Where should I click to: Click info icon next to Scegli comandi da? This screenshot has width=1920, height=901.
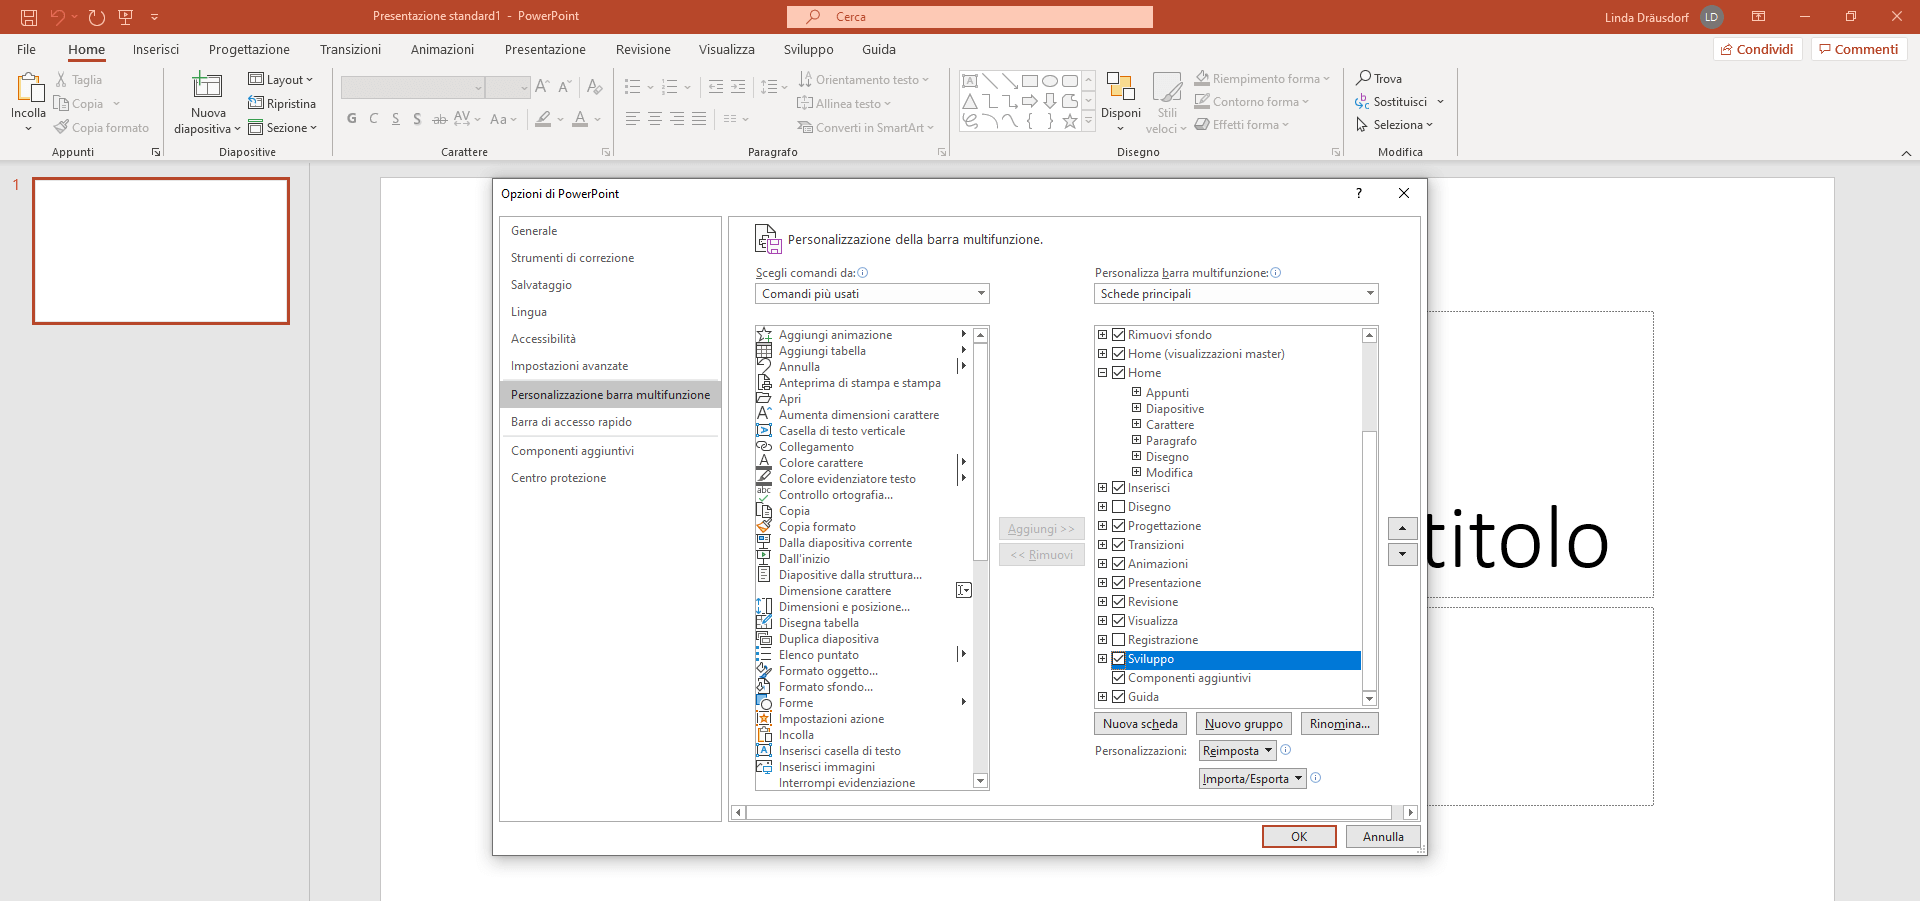(863, 273)
